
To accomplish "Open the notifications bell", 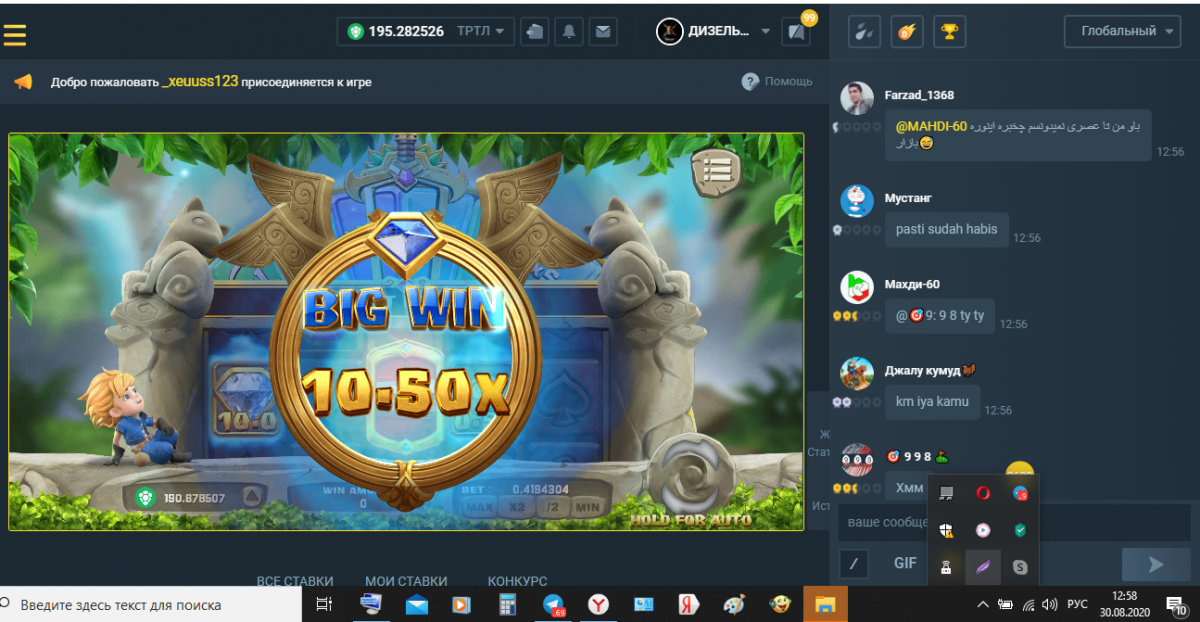I will click(x=569, y=31).
